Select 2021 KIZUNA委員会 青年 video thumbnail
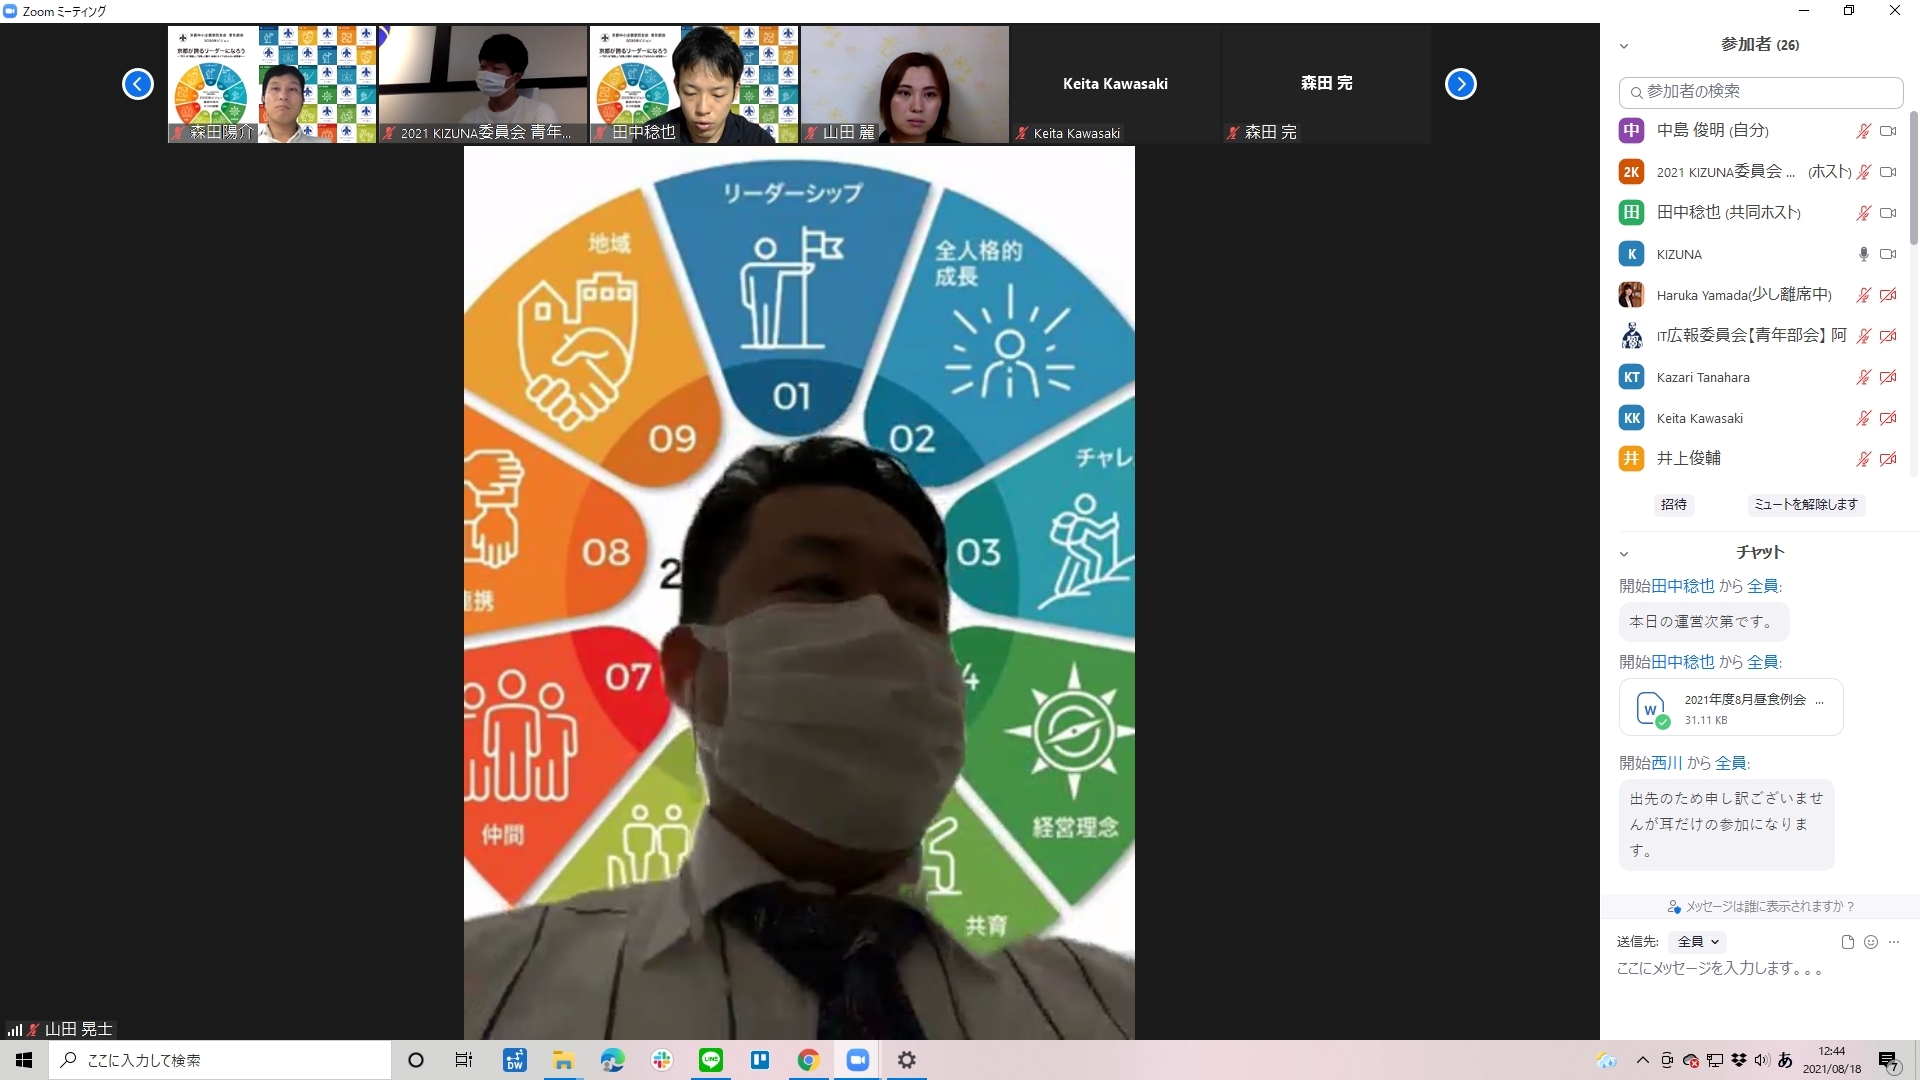Screen dimensions: 1920x1080 (483, 84)
